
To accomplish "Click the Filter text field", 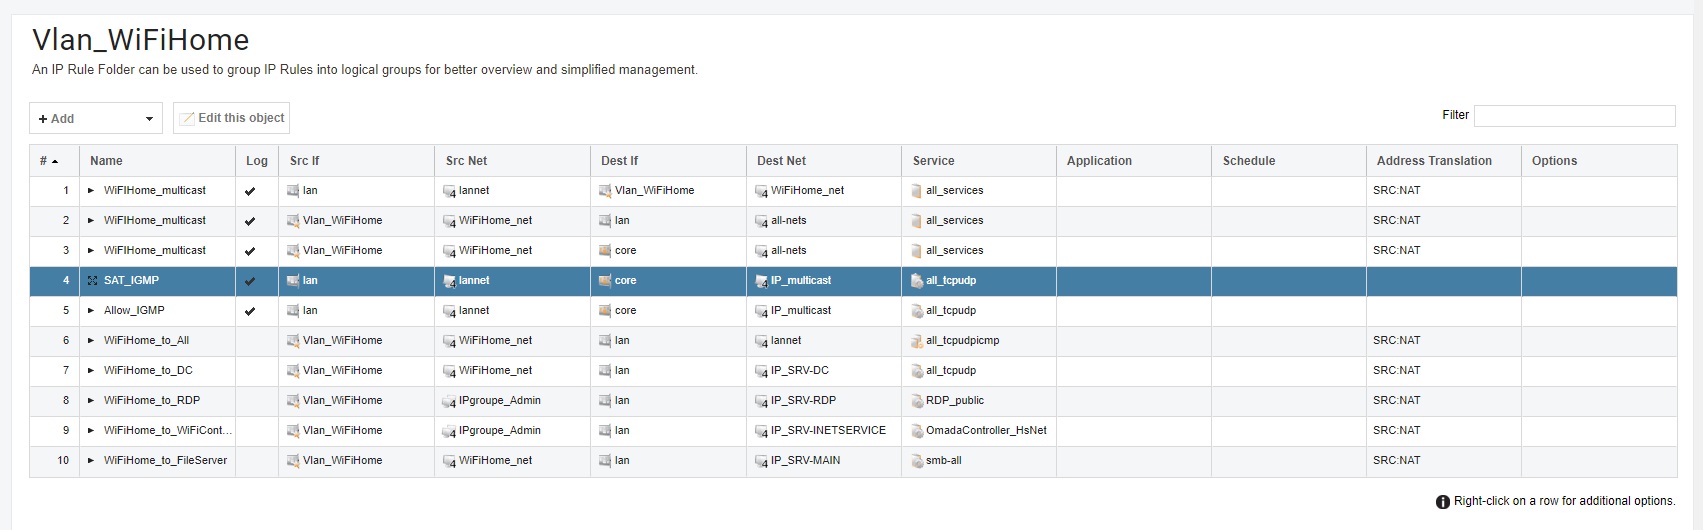I will tap(1574, 116).
